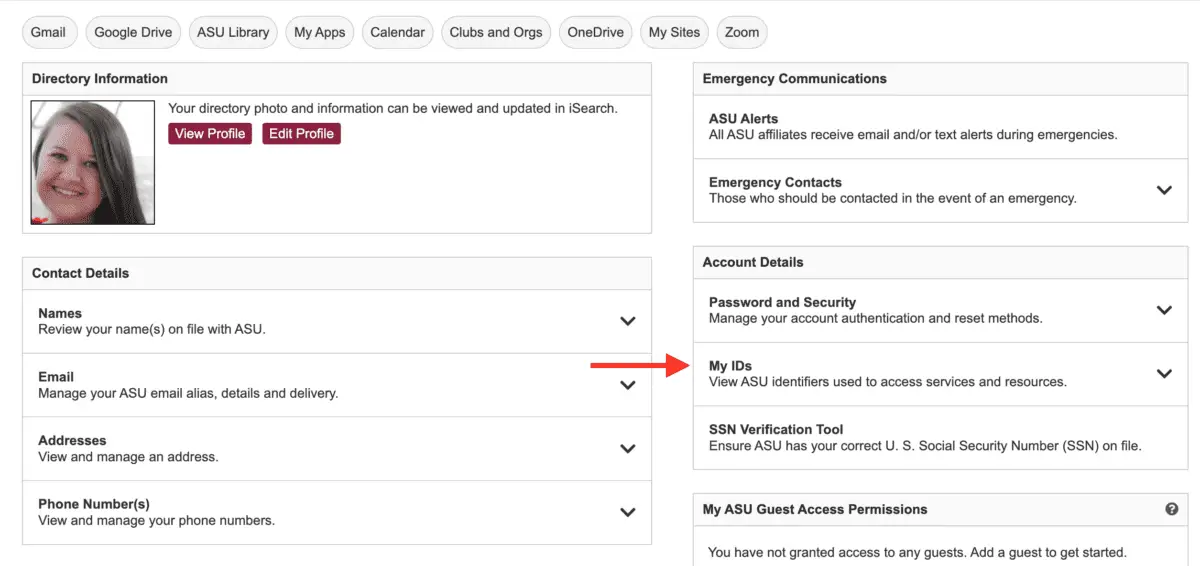
Task: Click the help question mark icon
Action: 1171,509
